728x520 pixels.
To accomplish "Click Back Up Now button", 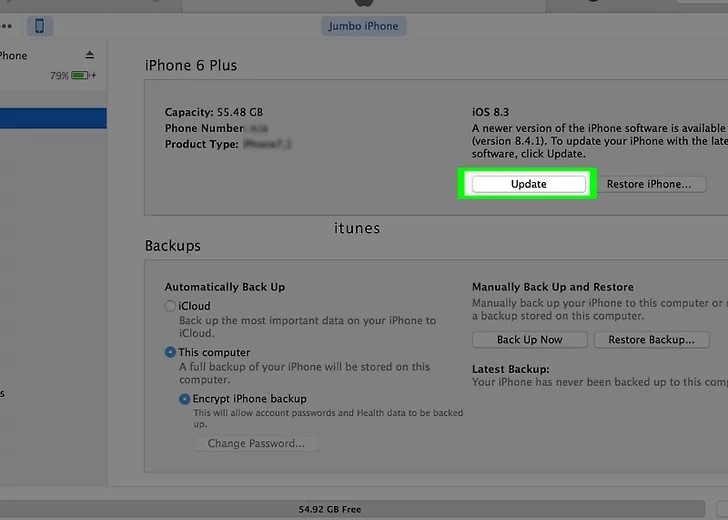I will (529, 339).
